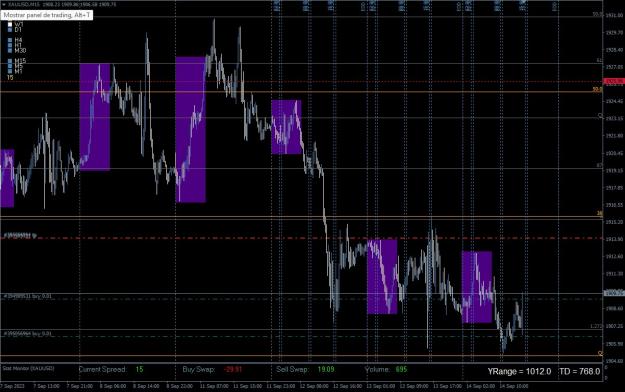Click the Sell Swap value 19.09
Screen dimensions: 625x392
tap(326, 369)
